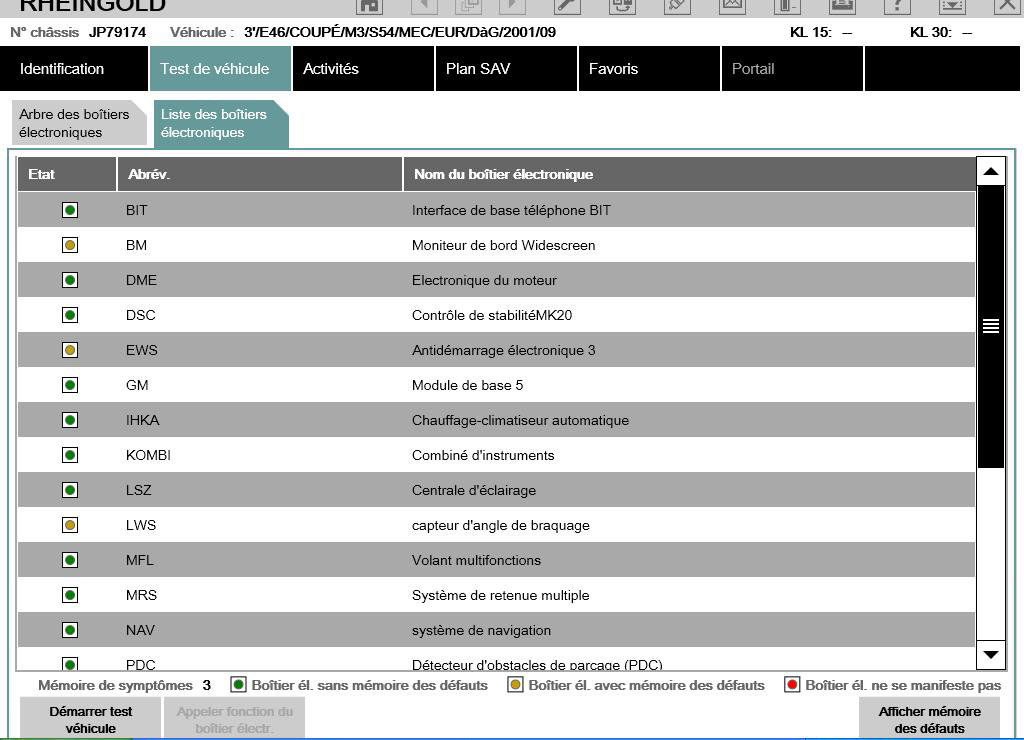This screenshot has width=1024, height=740.
Task: Select 'Contrôle de stabilitéMK20' row
Action: (496, 315)
